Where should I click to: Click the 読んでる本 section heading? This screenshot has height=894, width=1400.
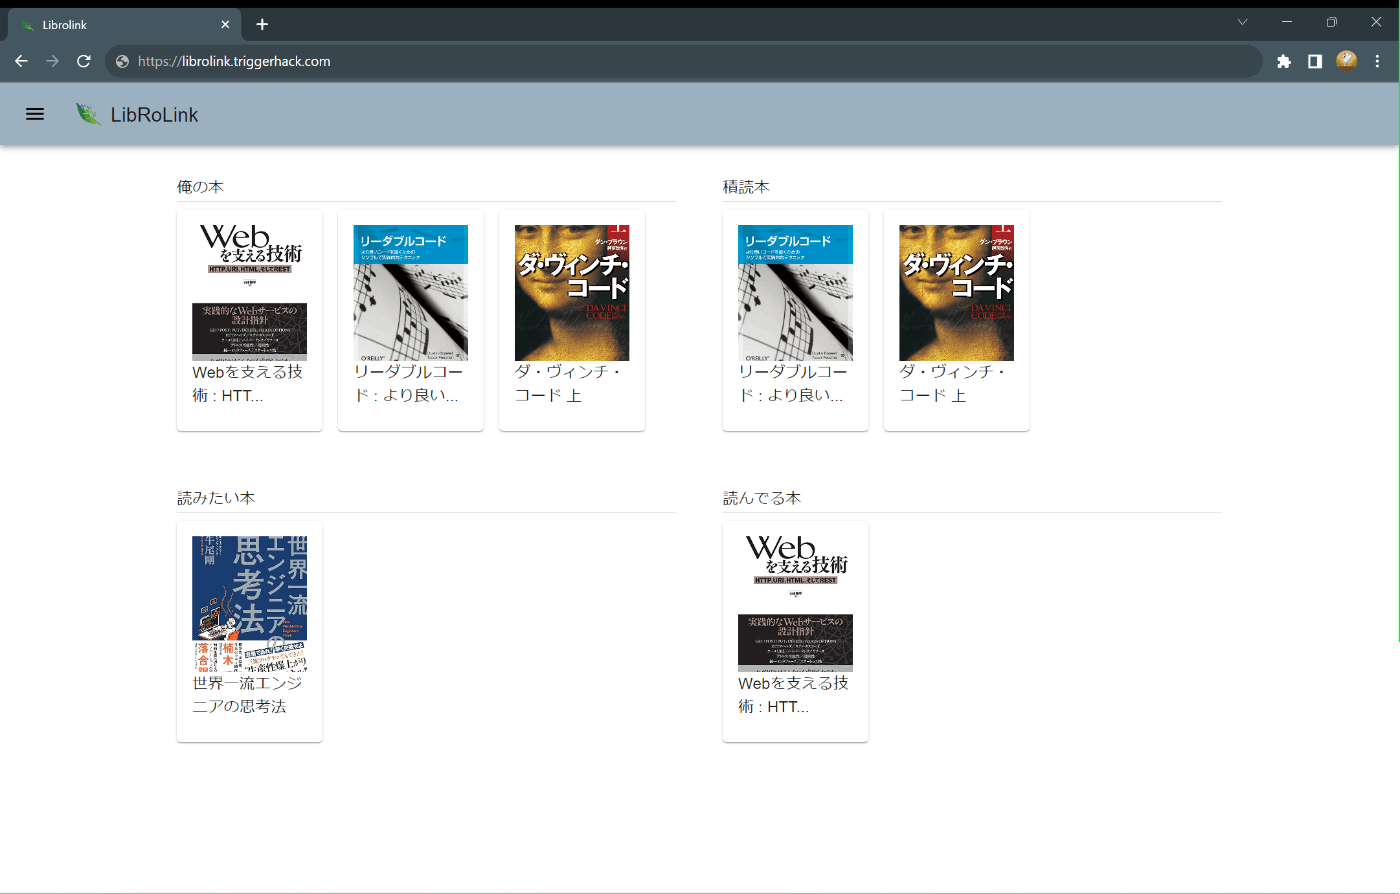[762, 498]
